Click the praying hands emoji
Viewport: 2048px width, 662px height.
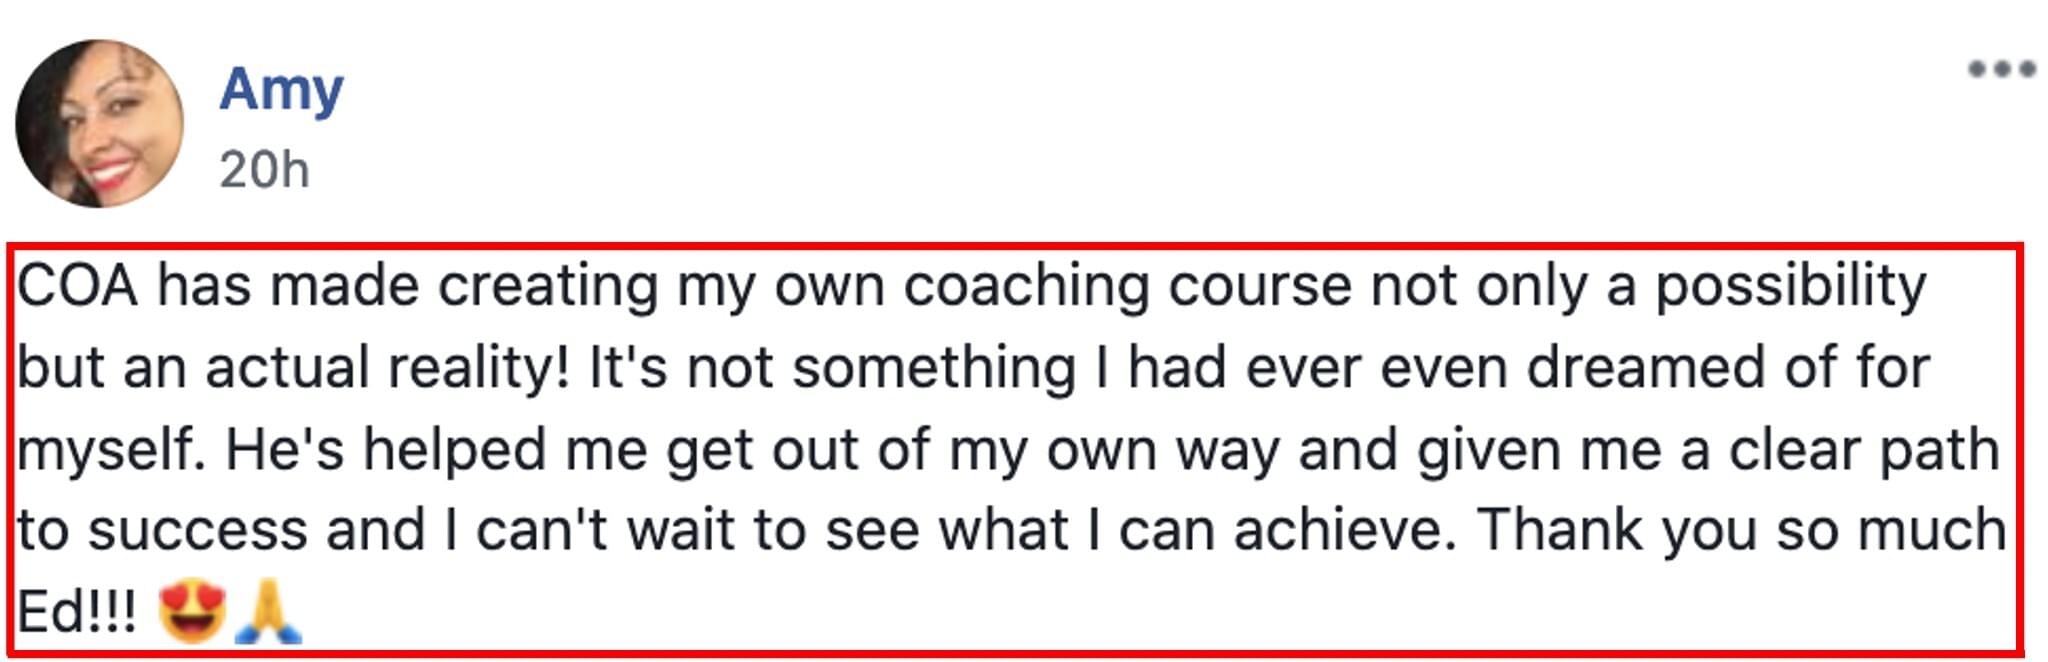pos(268,611)
